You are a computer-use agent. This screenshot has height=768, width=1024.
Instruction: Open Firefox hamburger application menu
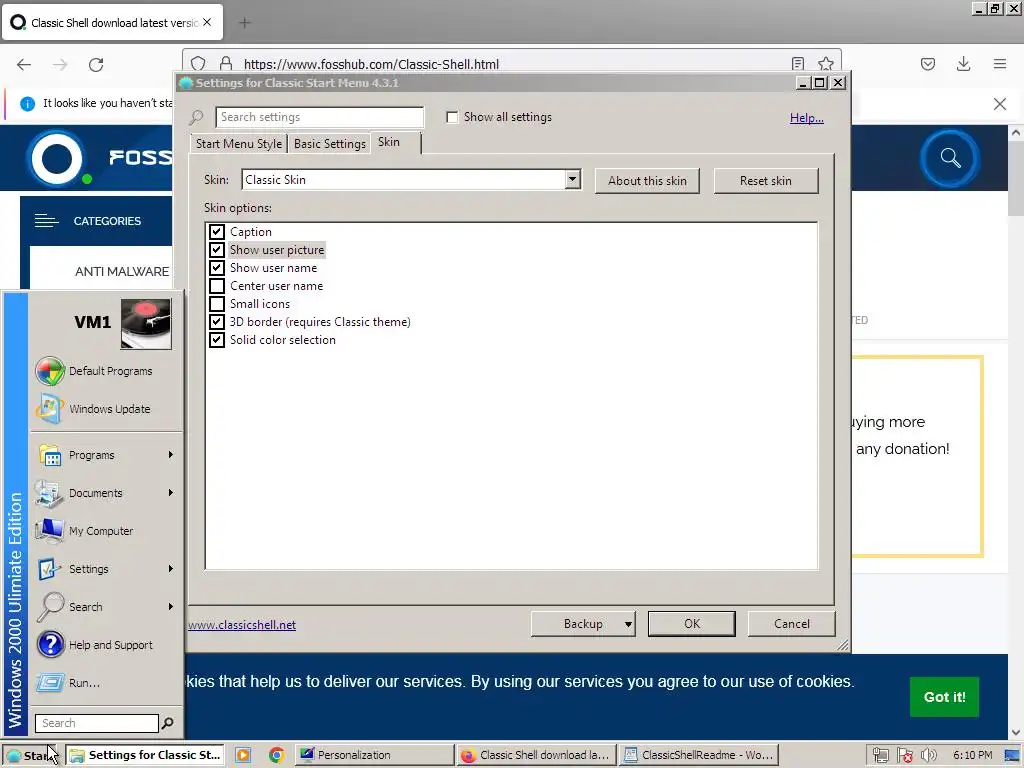tap(1000, 64)
